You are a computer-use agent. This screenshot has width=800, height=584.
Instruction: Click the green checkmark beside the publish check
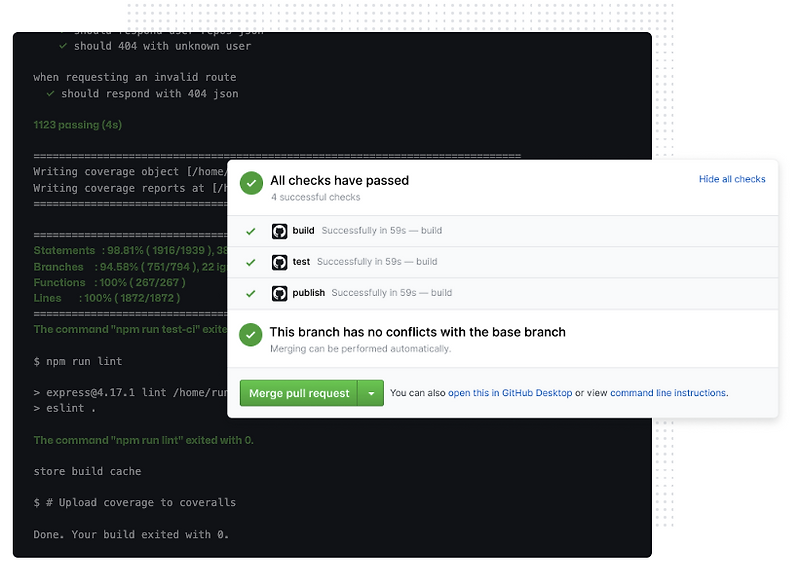coord(251,293)
